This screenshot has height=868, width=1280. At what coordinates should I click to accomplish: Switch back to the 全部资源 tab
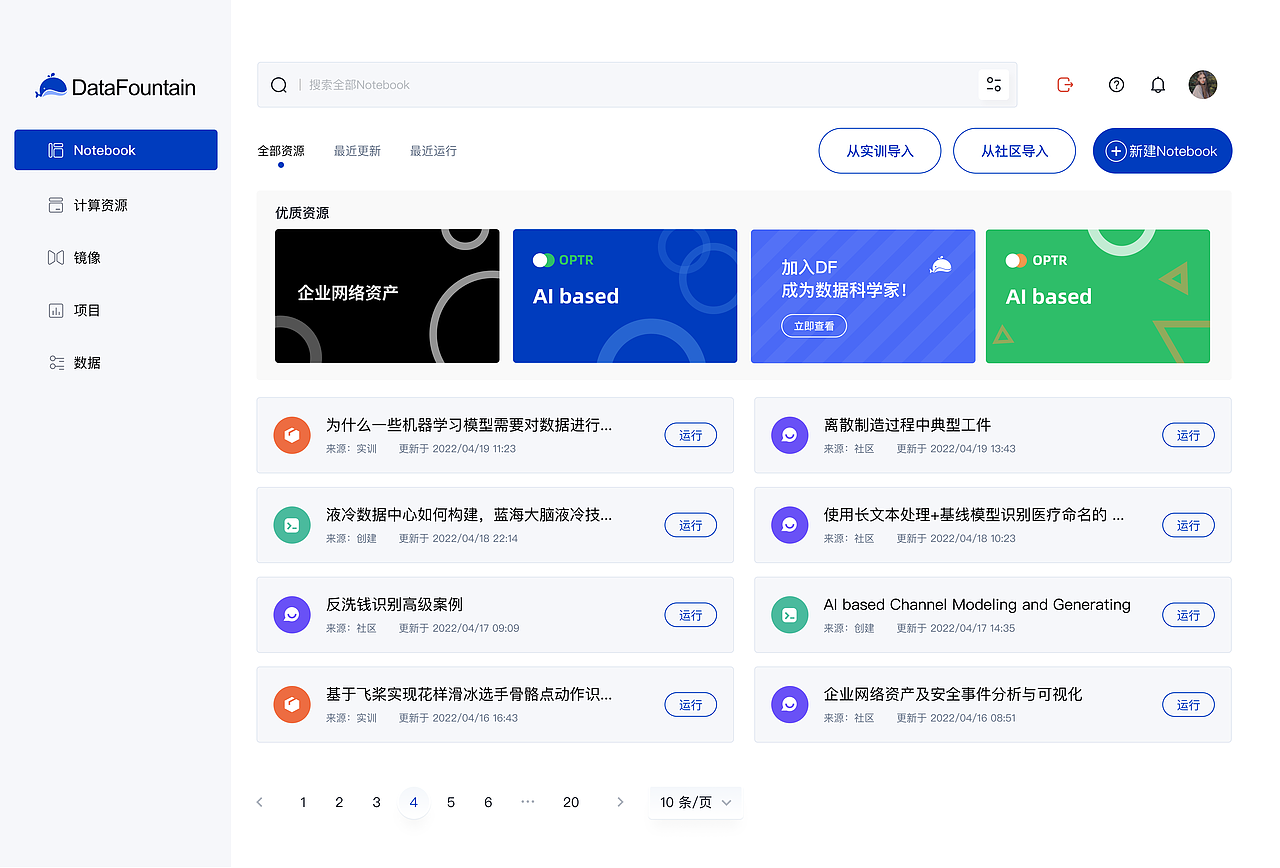tap(279, 150)
